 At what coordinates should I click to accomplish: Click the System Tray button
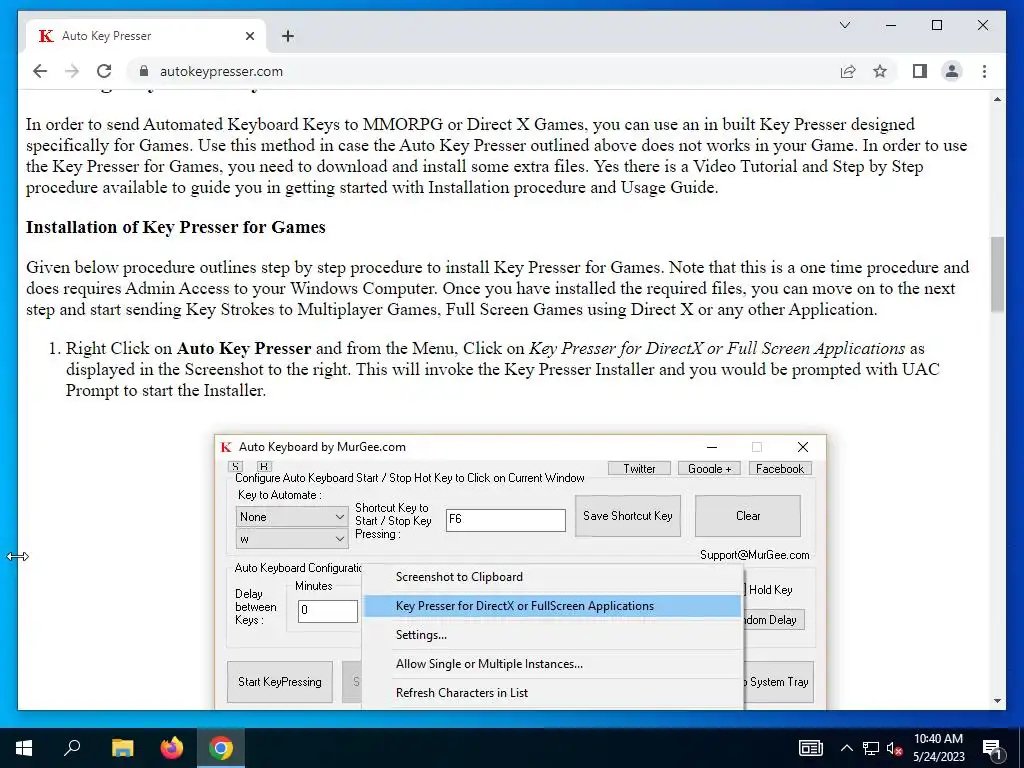tap(778, 682)
